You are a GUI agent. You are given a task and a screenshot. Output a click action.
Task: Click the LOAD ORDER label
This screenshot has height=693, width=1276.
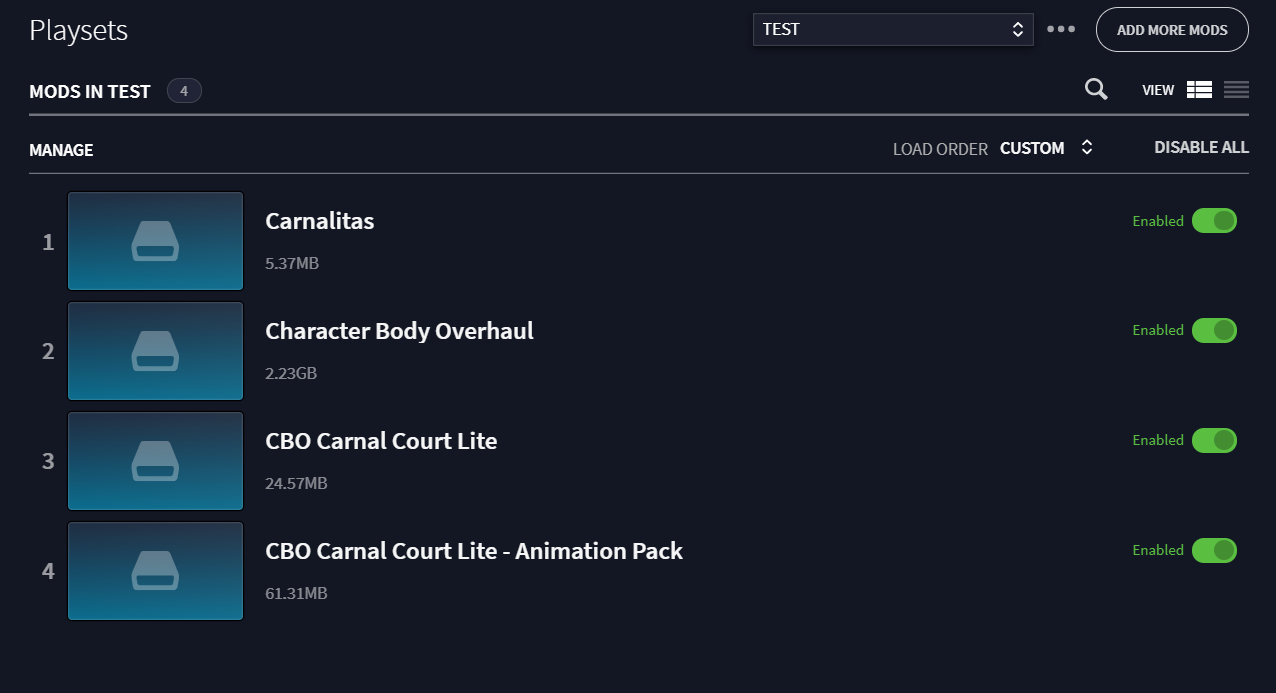(x=940, y=149)
